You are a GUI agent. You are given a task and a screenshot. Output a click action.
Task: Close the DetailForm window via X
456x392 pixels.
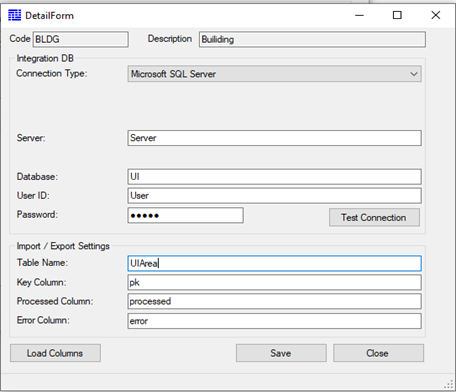436,15
